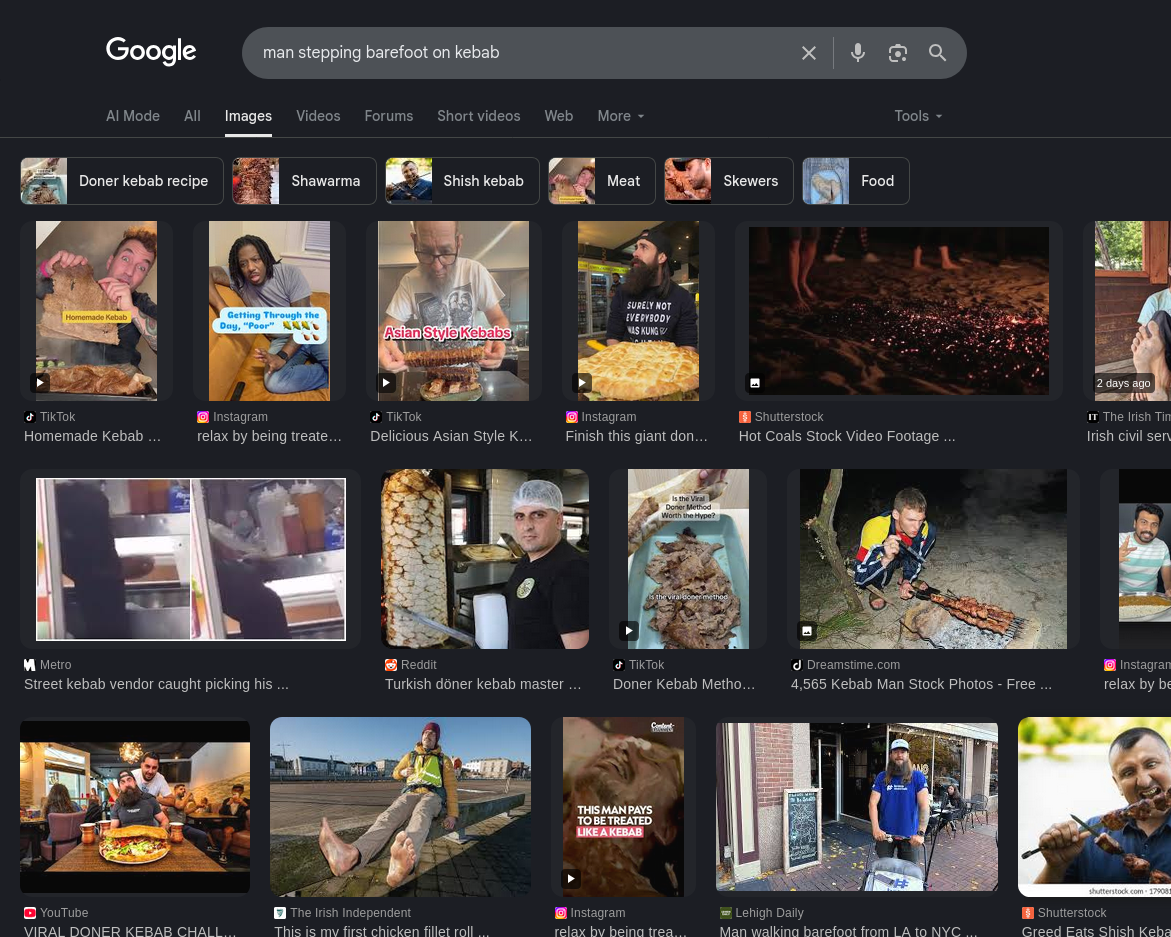The width and height of the screenshot is (1171, 937).
Task: Click the Metro favicon under vendor image
Action: pyautogui.click(x=30, y=665)
